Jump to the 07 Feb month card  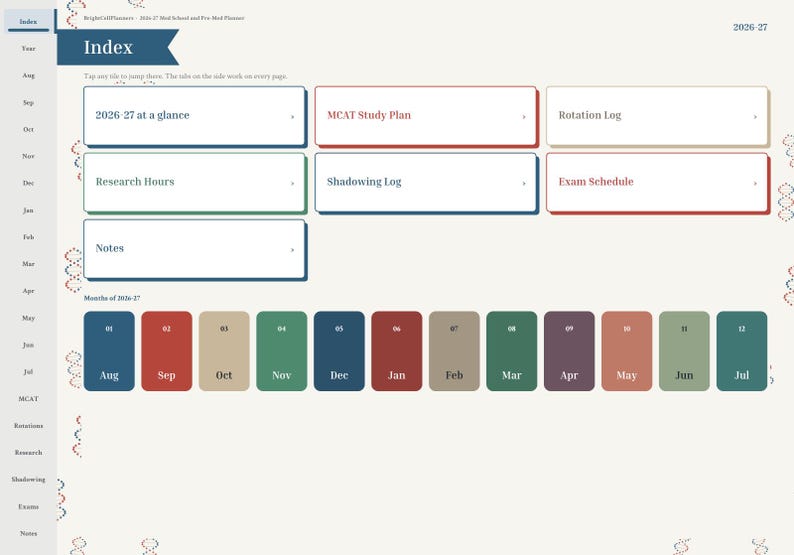point(454,351)
